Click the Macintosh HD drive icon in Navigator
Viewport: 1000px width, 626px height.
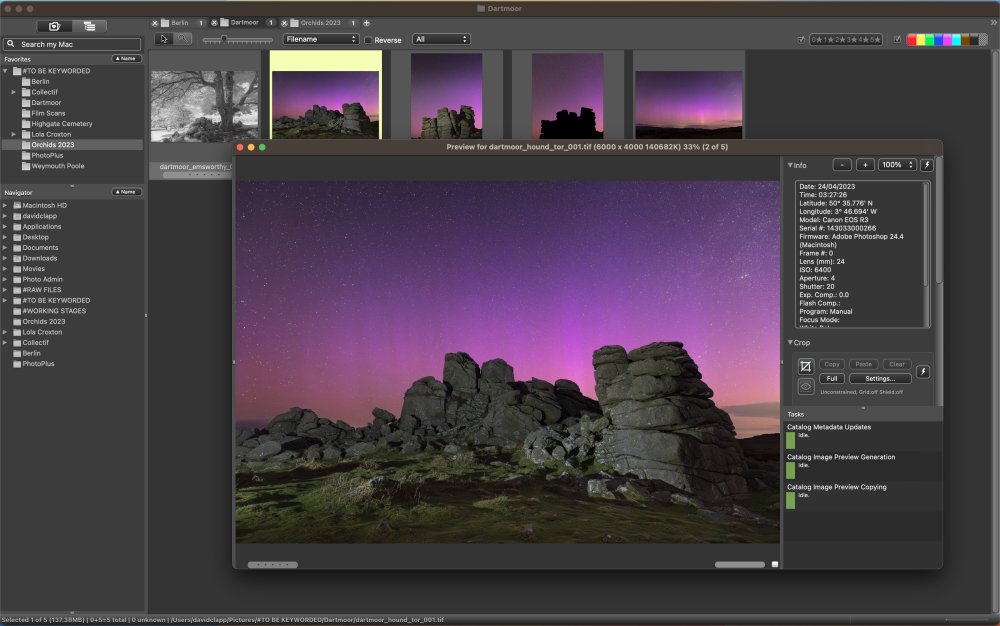(17, 205)
